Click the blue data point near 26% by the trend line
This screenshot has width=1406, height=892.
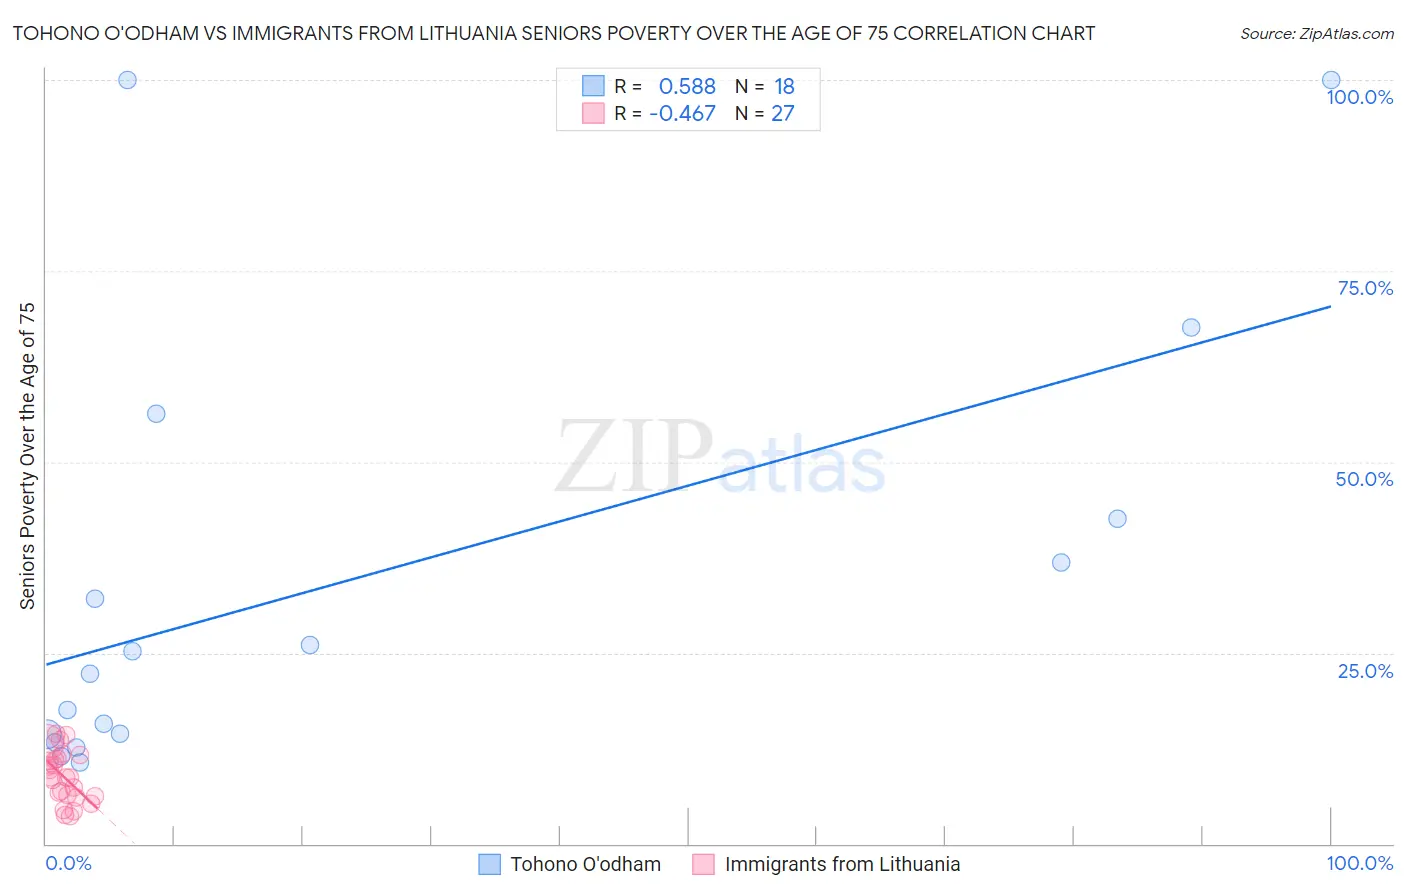click(310, 645)
